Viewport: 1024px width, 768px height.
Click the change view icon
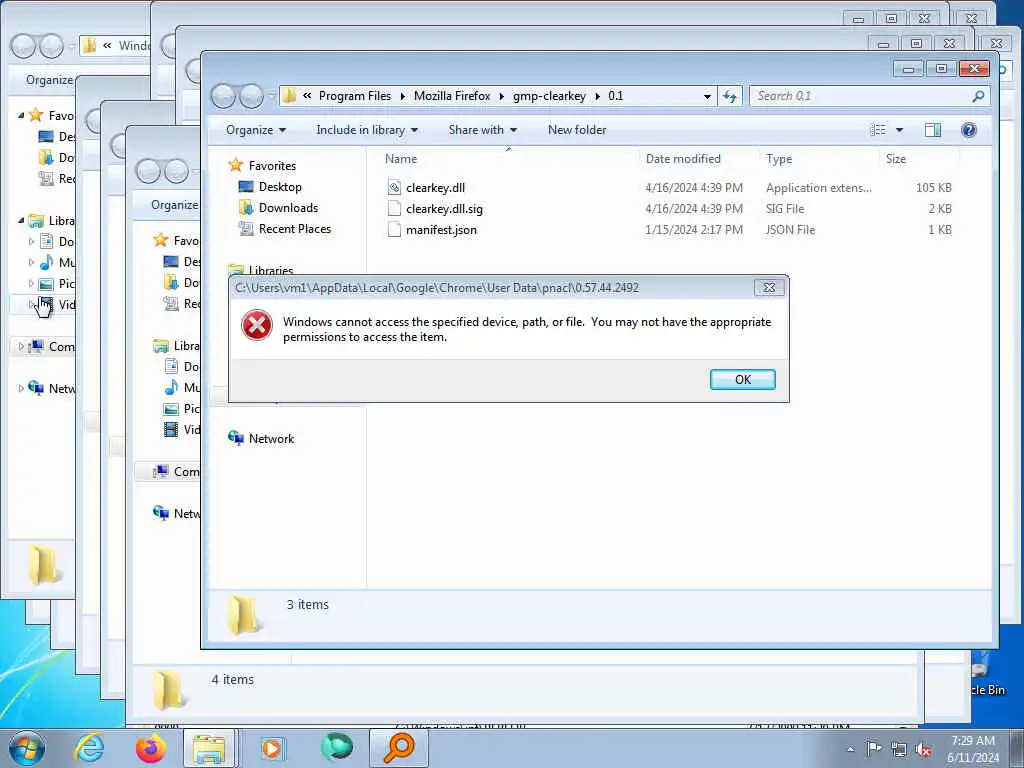(x=878, y=130)
